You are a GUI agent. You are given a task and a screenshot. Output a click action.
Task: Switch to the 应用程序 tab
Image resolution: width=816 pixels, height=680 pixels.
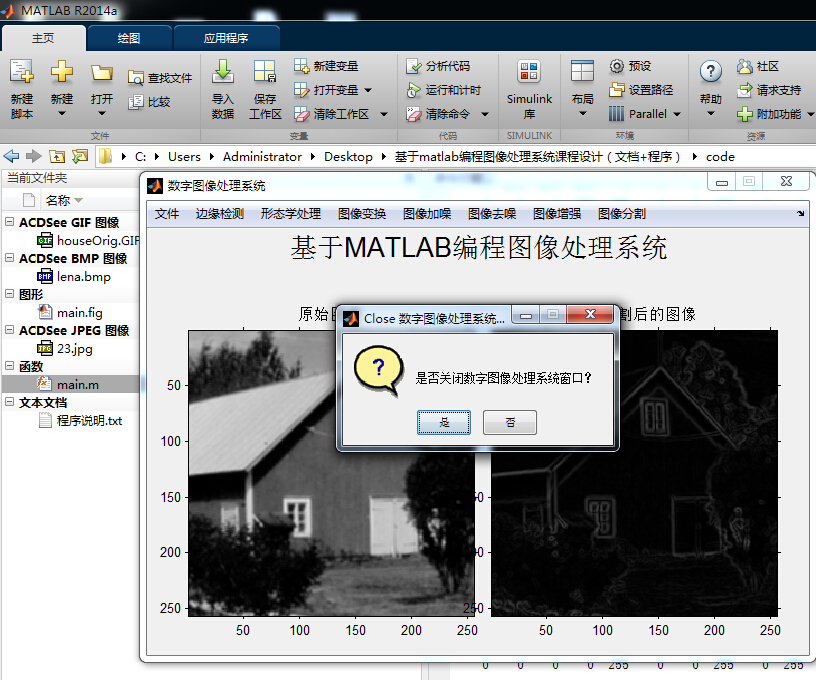226,38
